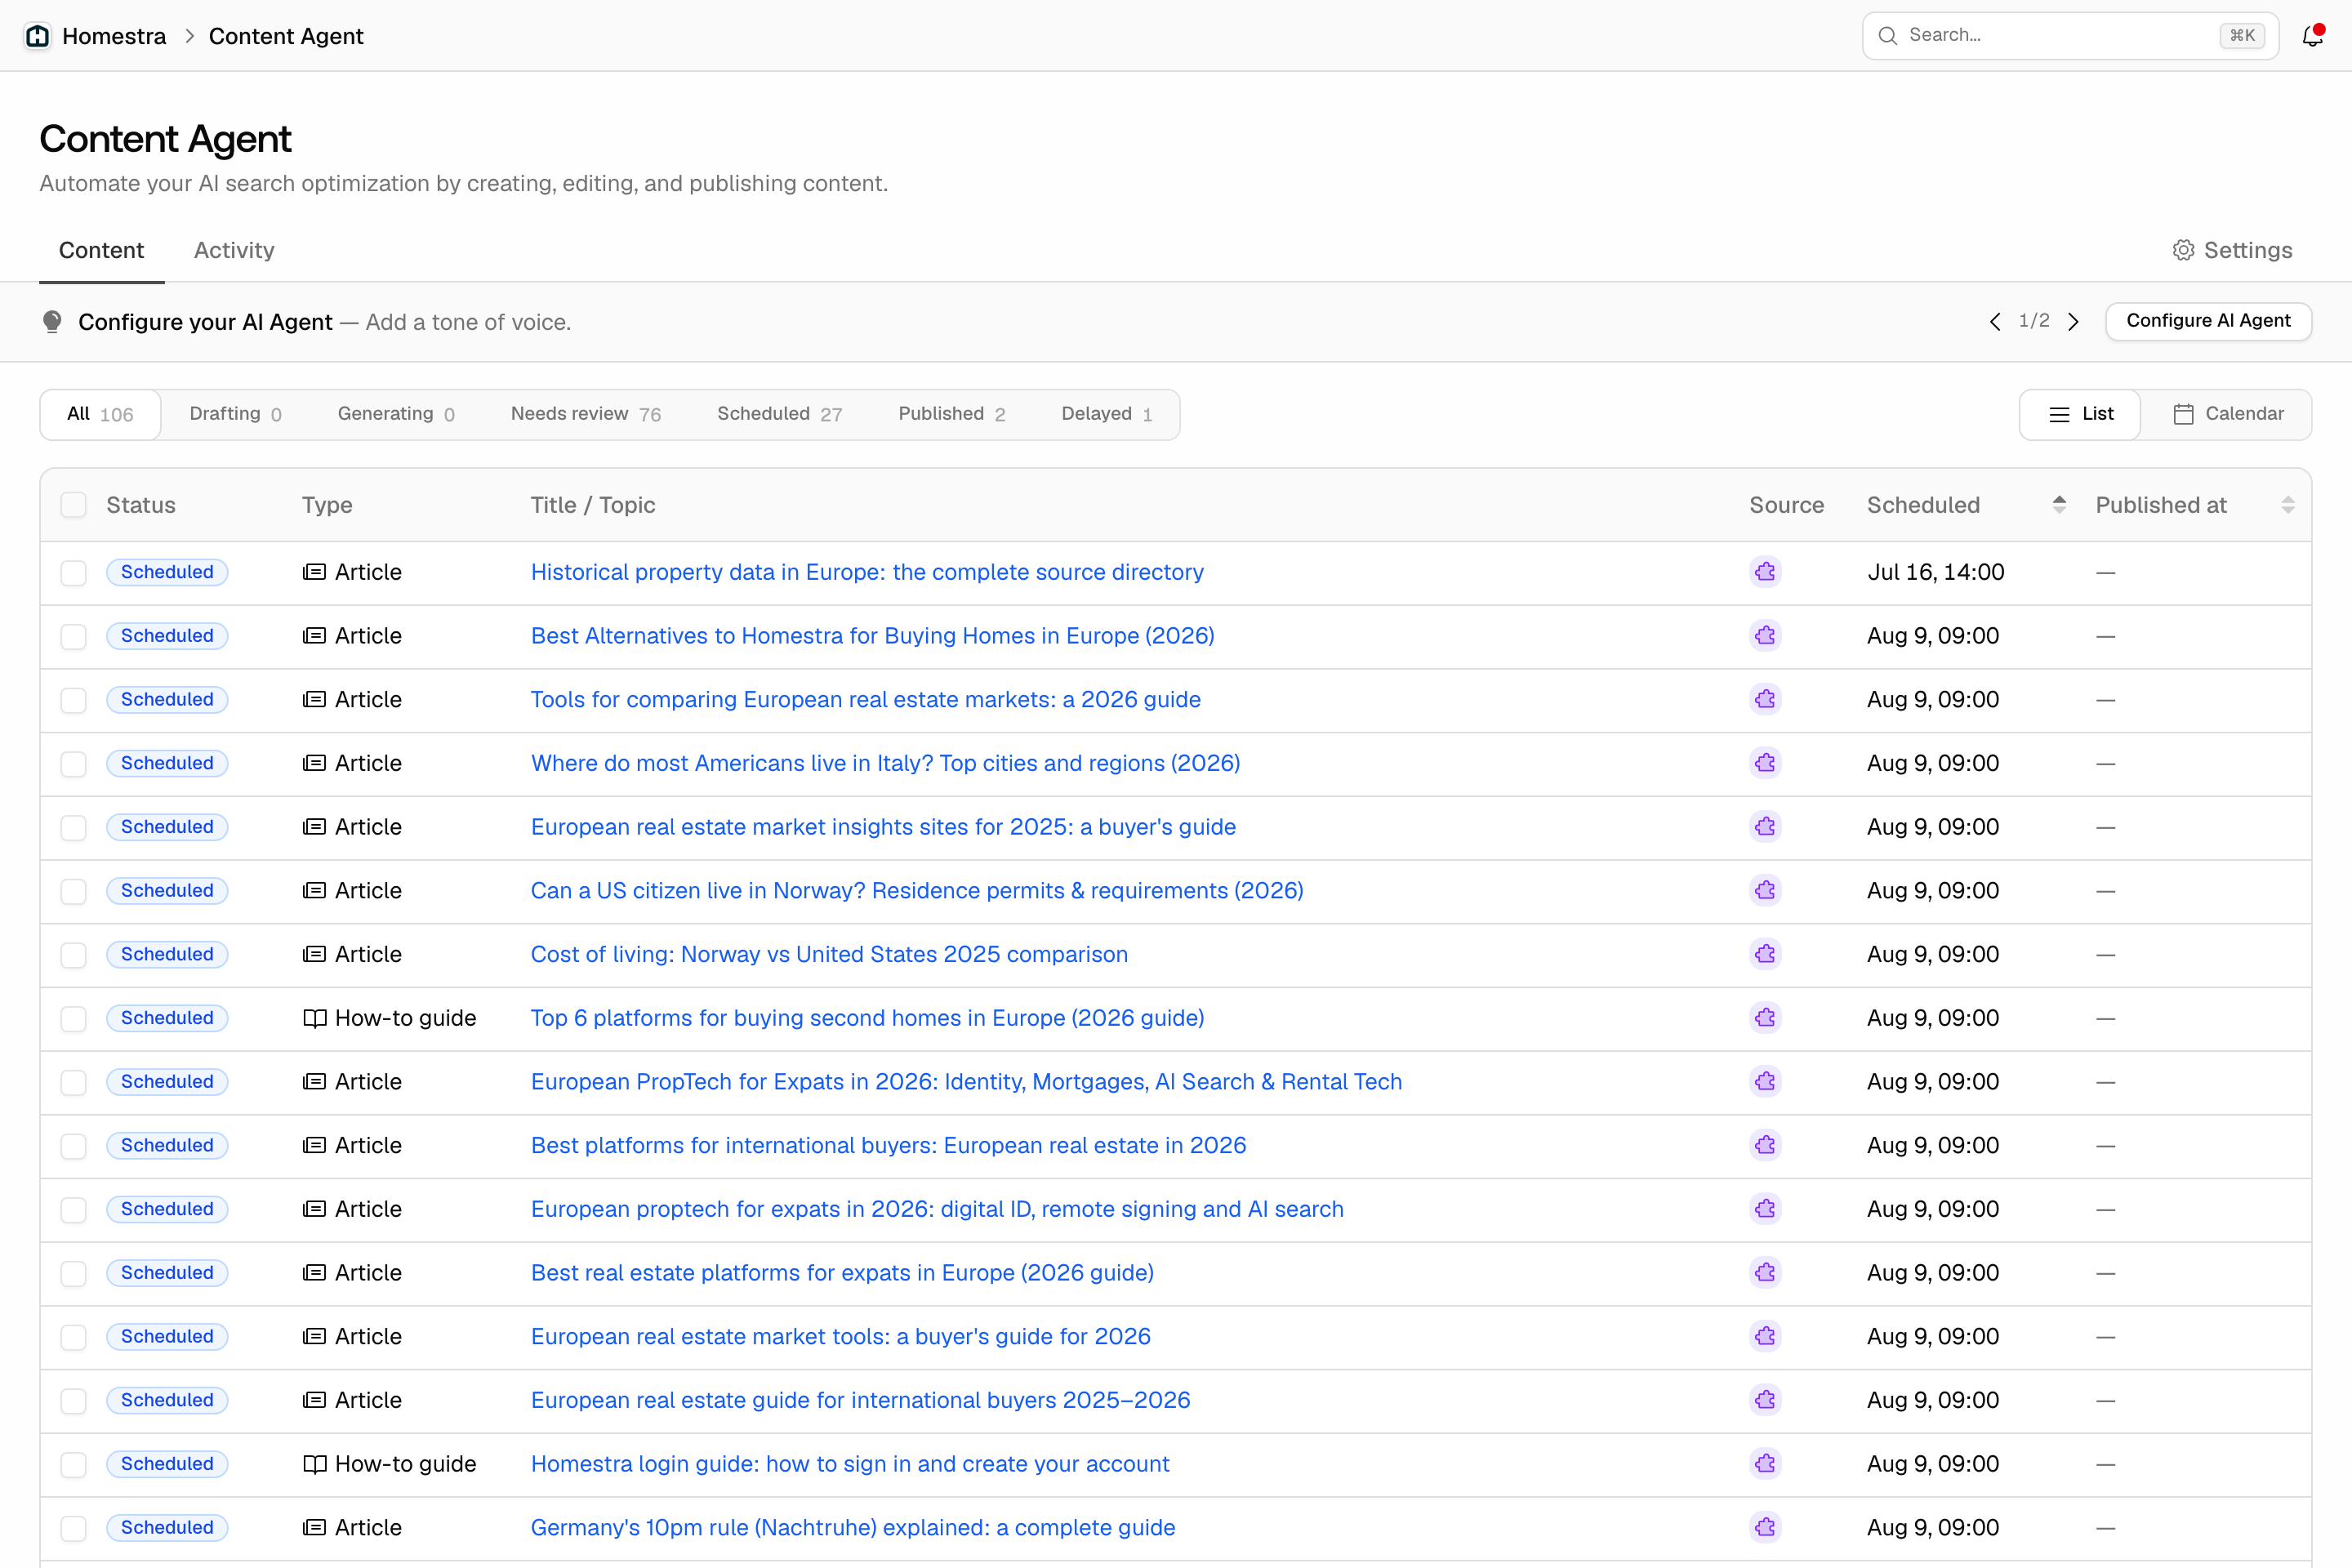Filter by Needs review 76

[585, 414]
